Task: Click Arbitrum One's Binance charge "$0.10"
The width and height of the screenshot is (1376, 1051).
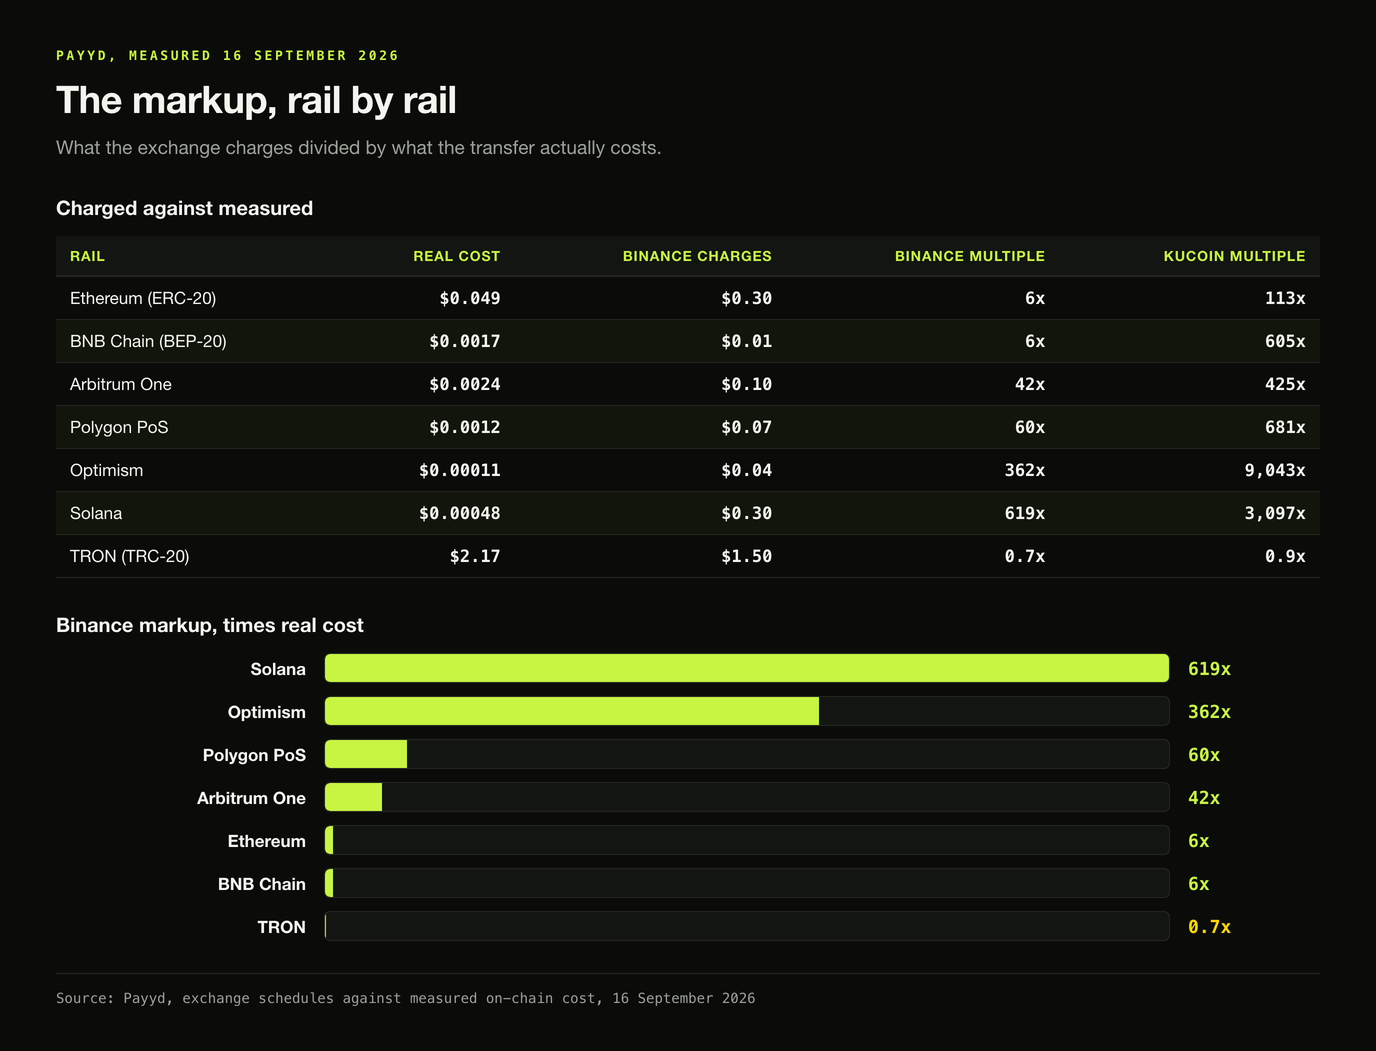Action: click(x=747, y=384)
